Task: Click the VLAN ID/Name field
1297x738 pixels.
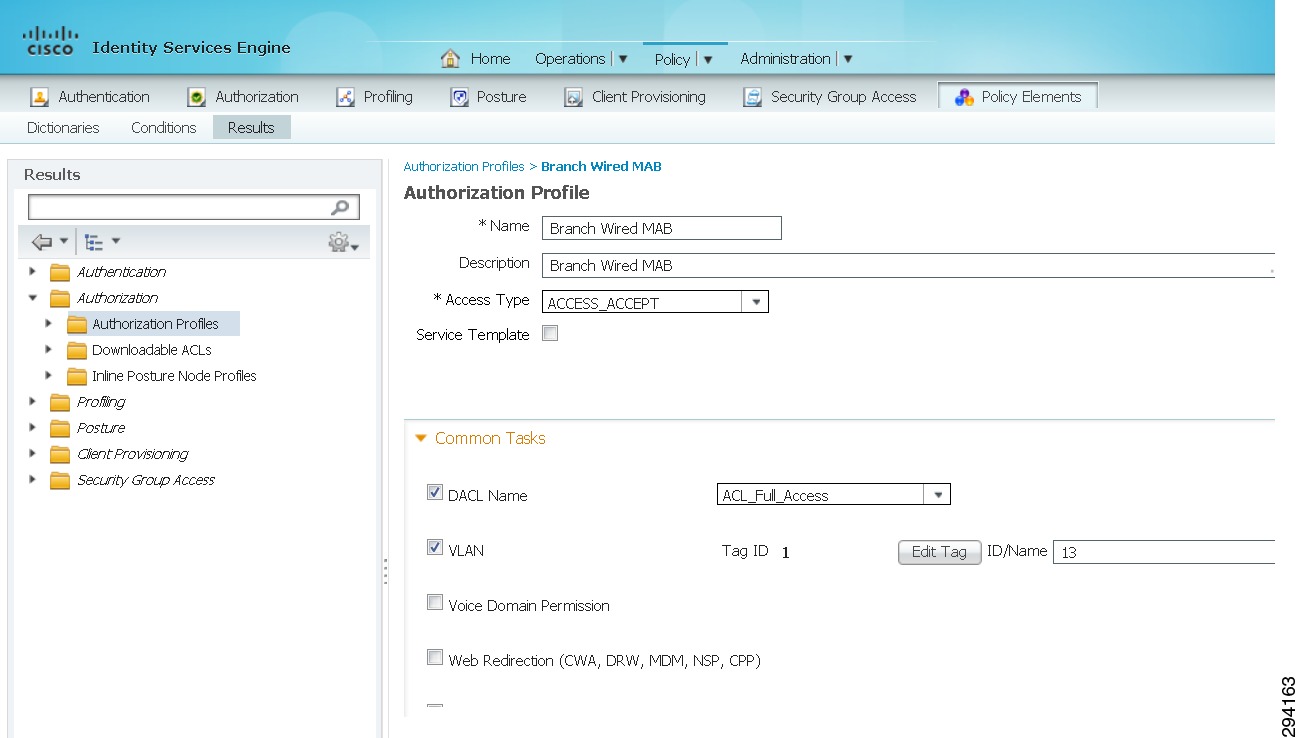Action: (x=1164, y=552)
